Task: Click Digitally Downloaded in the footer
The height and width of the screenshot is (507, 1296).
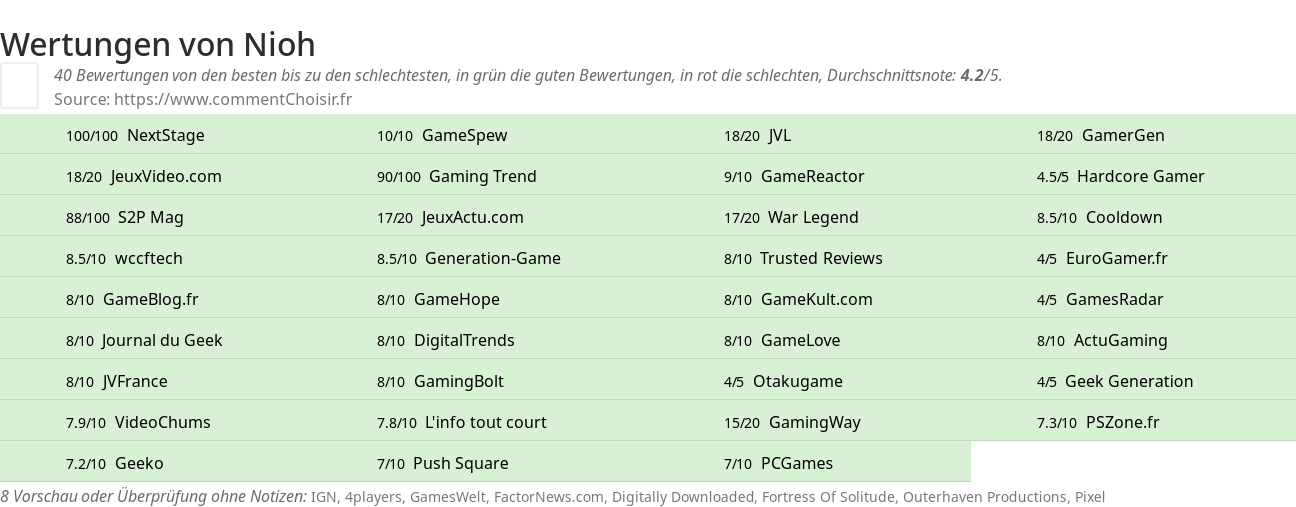Action: click(x=683, y=496)
